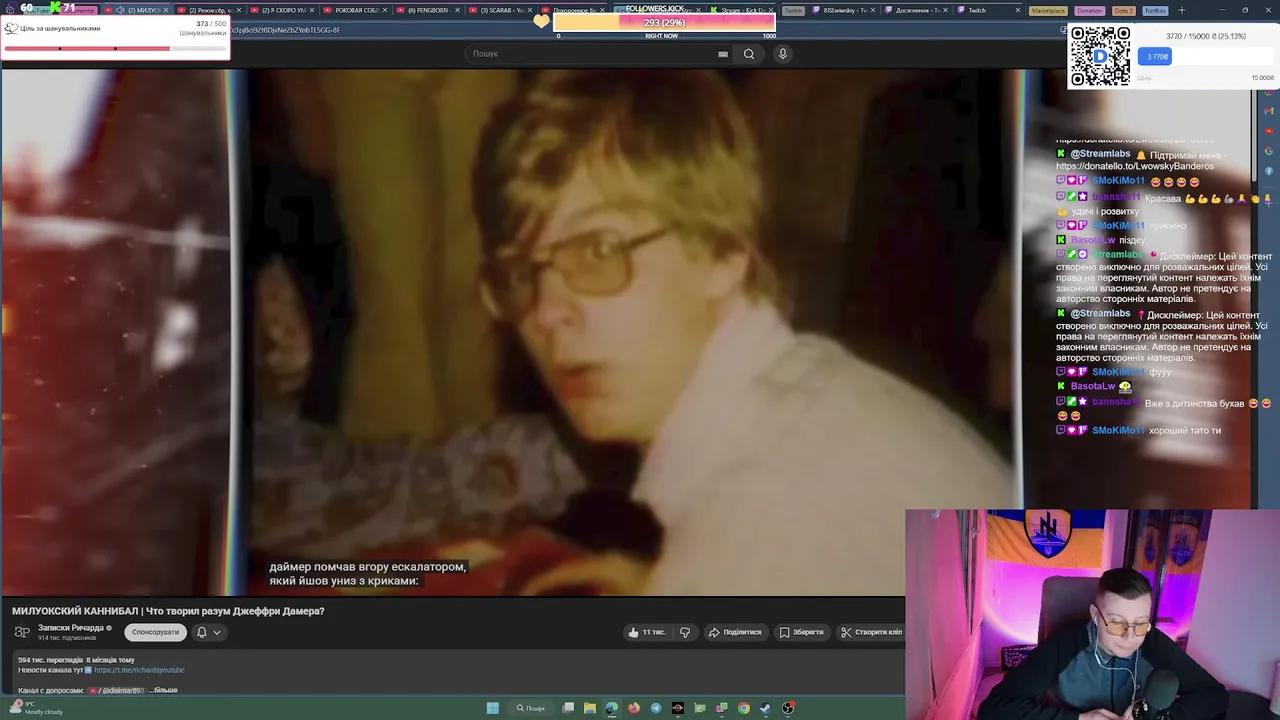The height and width of the screenshot is (720, 1280).
Task: Expand notification options chevron beside bell
Action: point(216,632)
